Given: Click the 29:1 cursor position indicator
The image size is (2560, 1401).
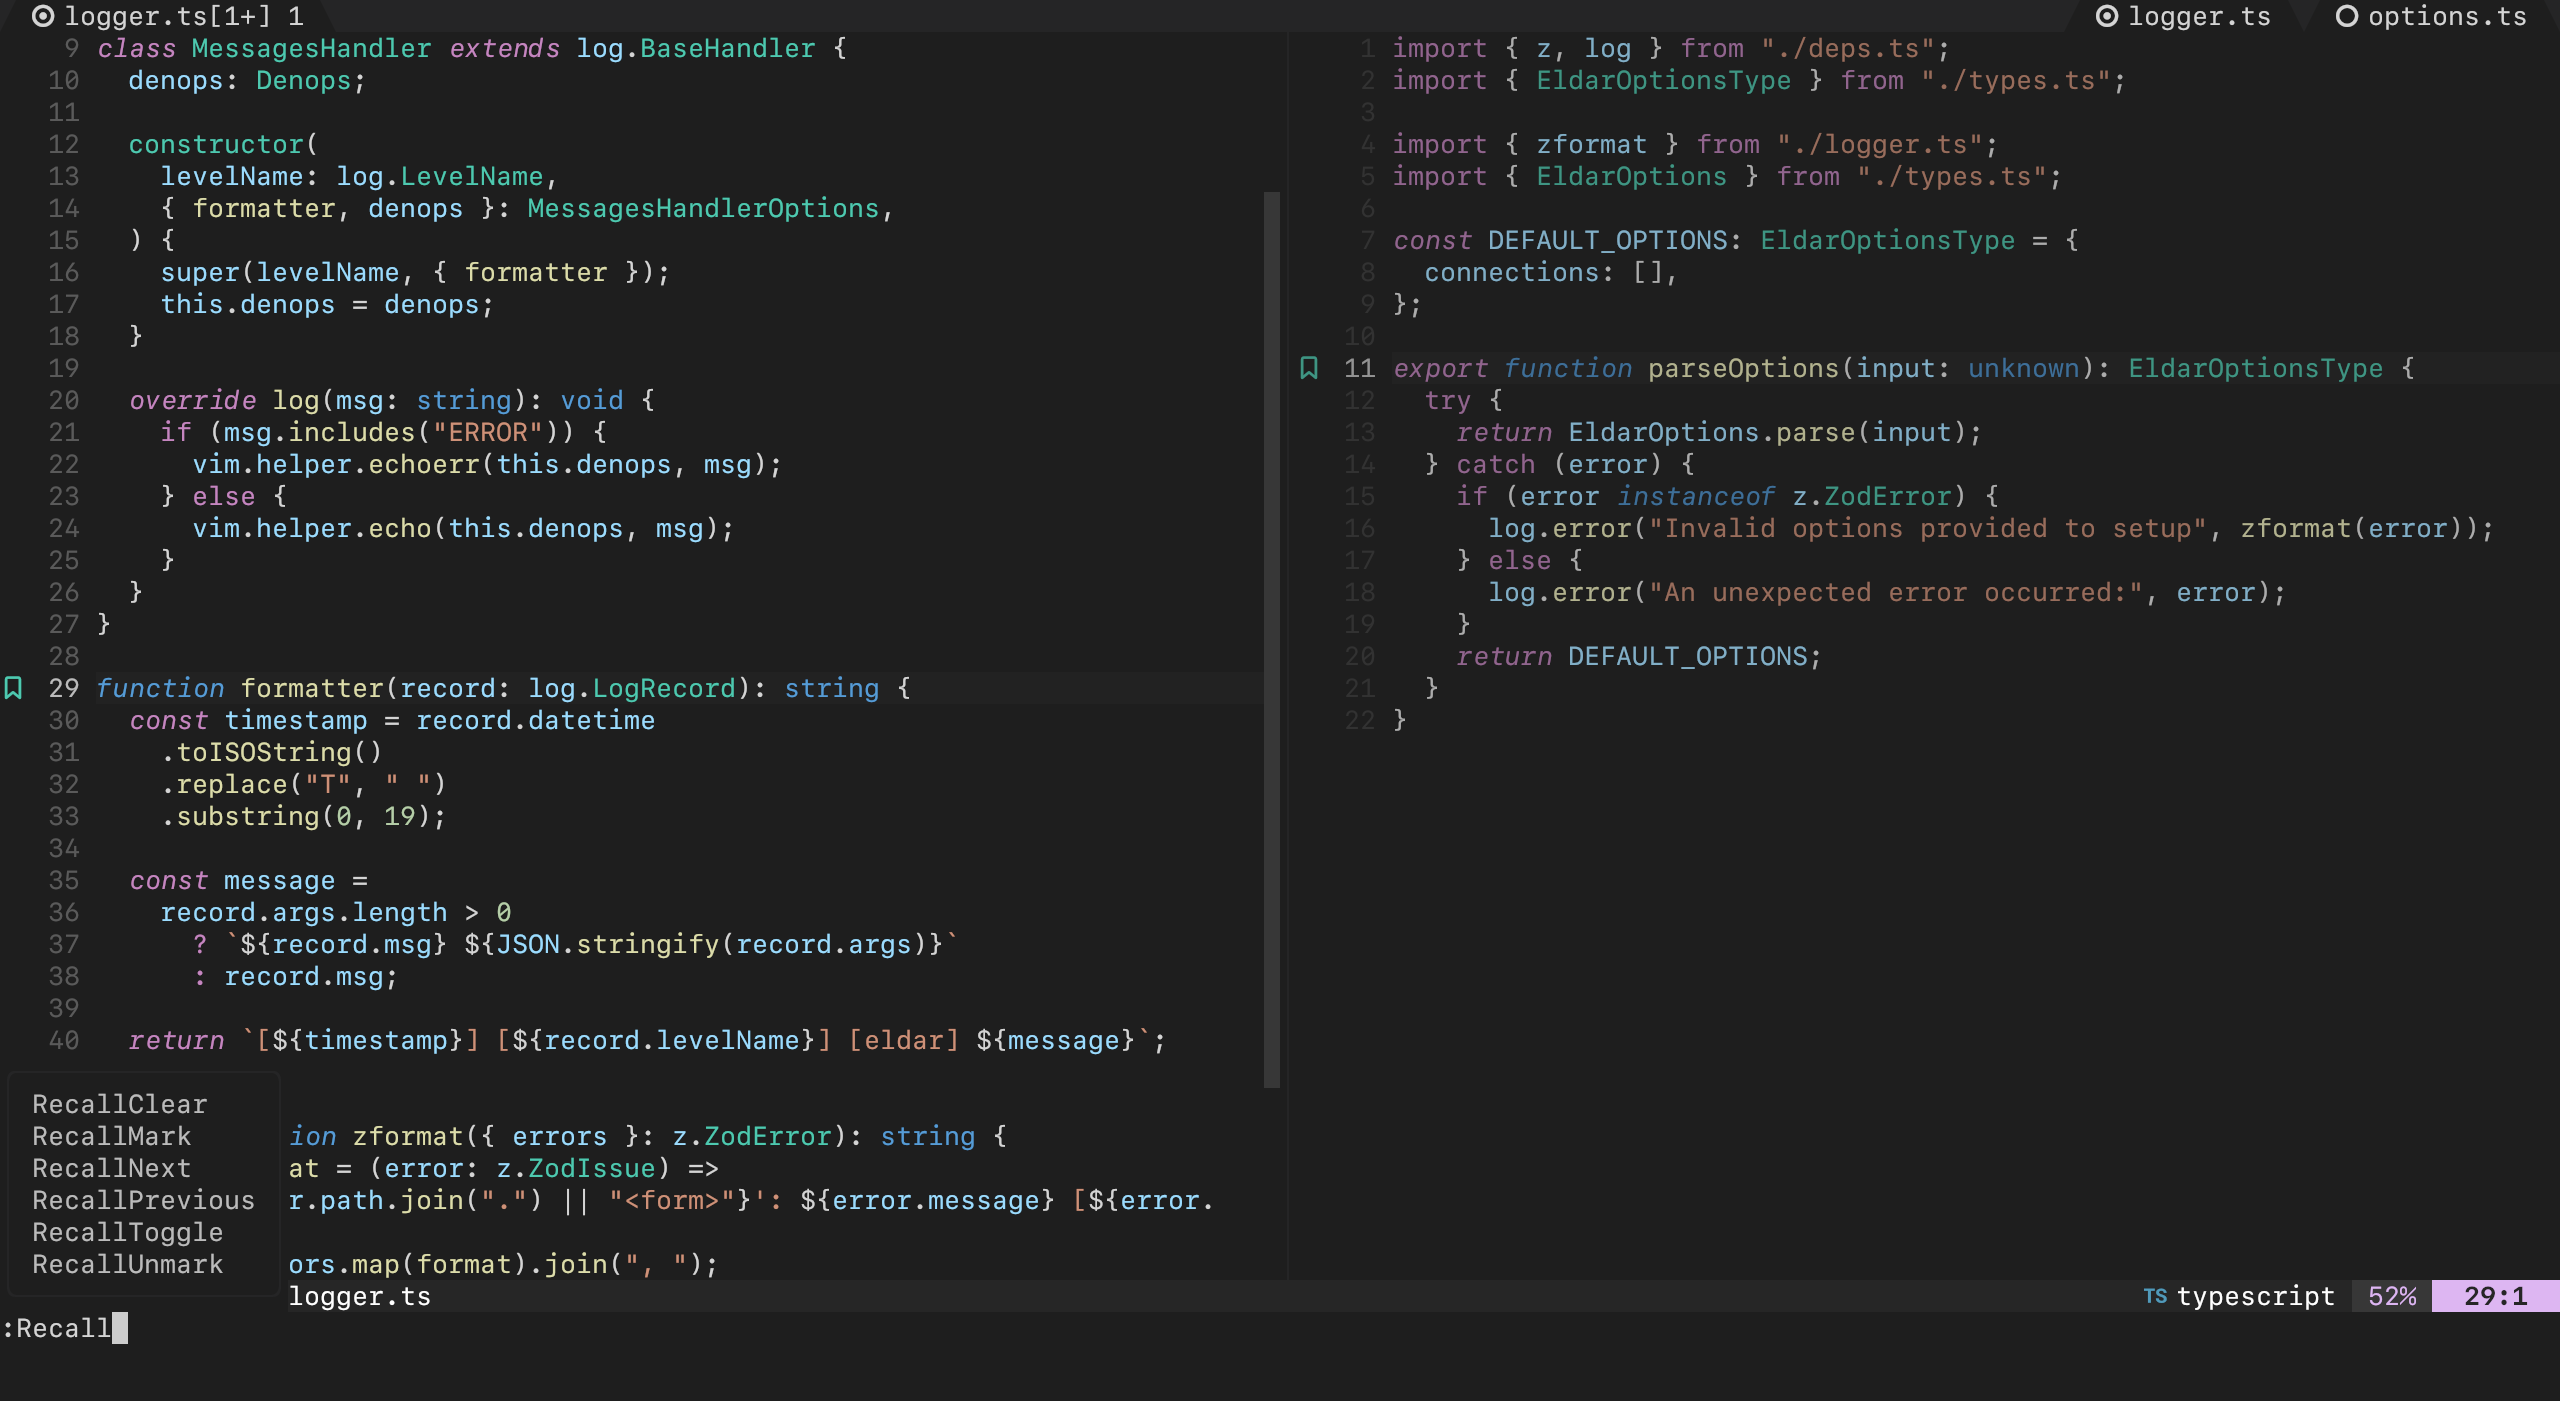Looking at the screenshot, I should [2495, 1296].
